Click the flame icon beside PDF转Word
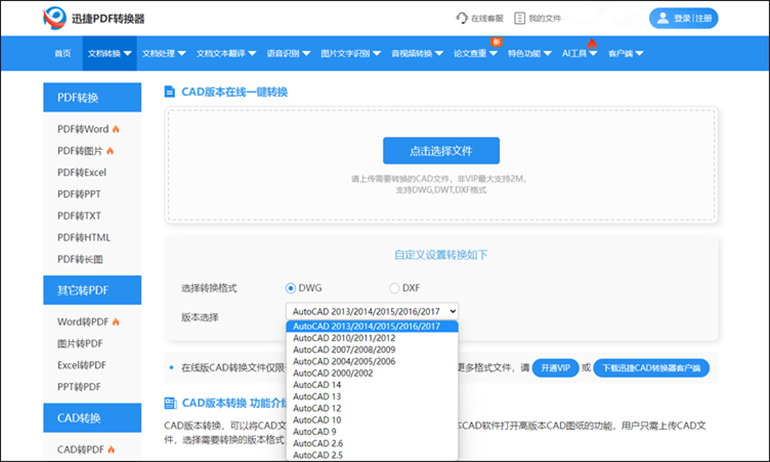 (116, 129)
